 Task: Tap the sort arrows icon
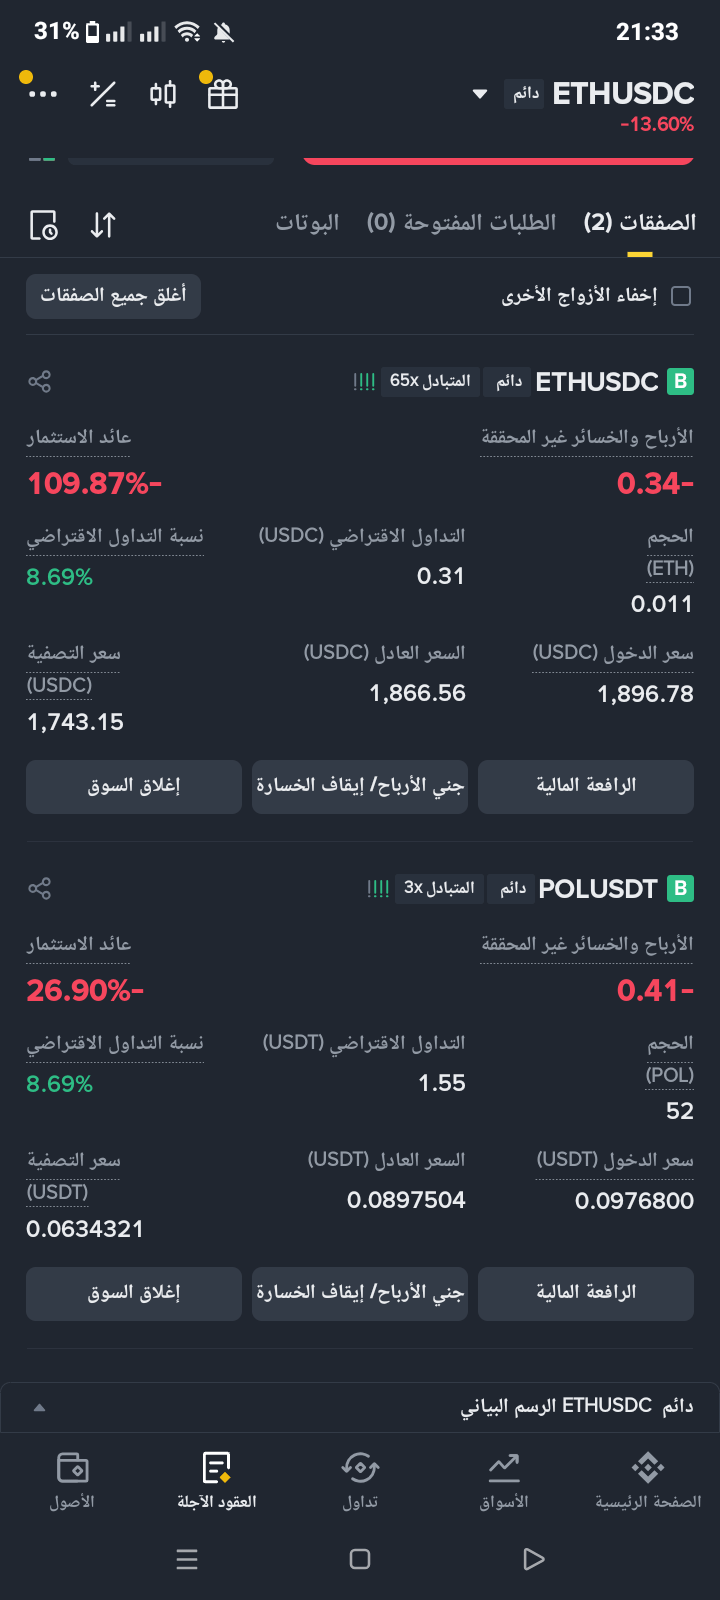(103, 225)
